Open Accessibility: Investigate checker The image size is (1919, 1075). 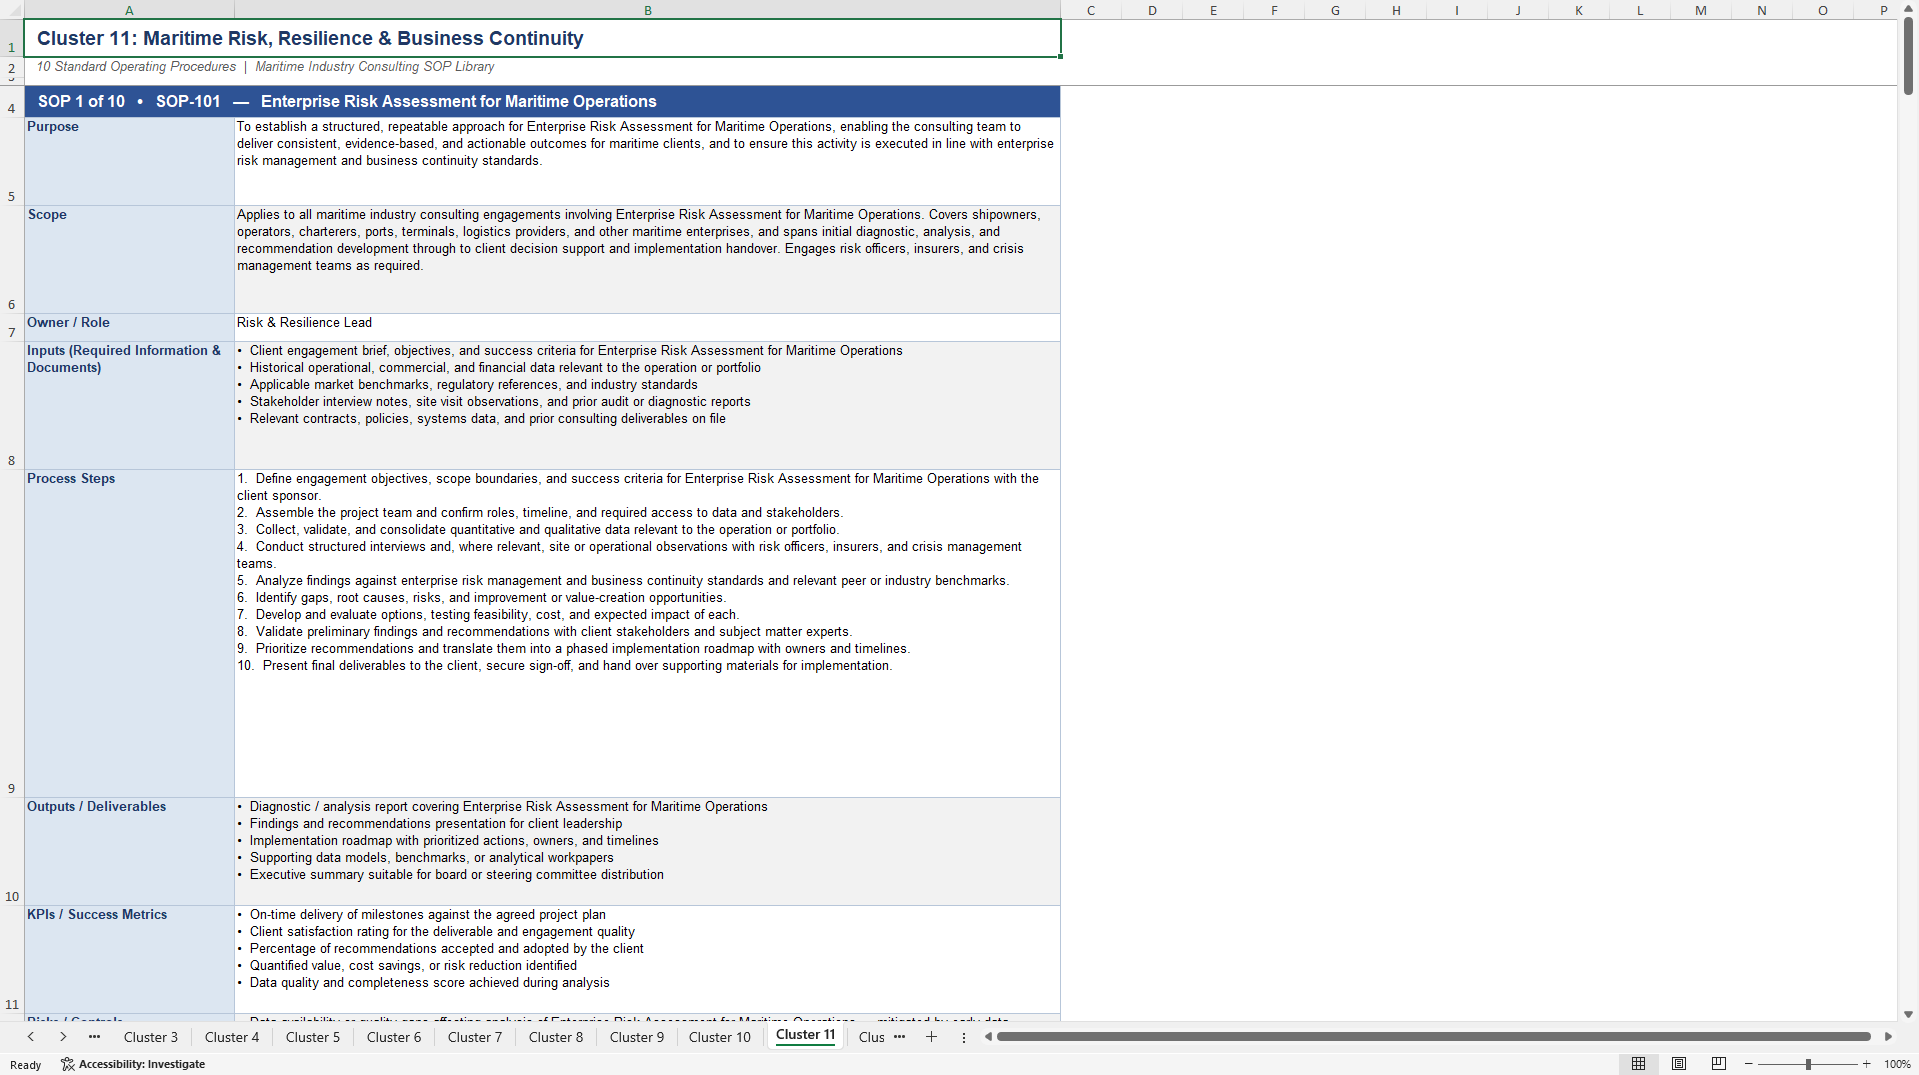(x=133, y=1064)
